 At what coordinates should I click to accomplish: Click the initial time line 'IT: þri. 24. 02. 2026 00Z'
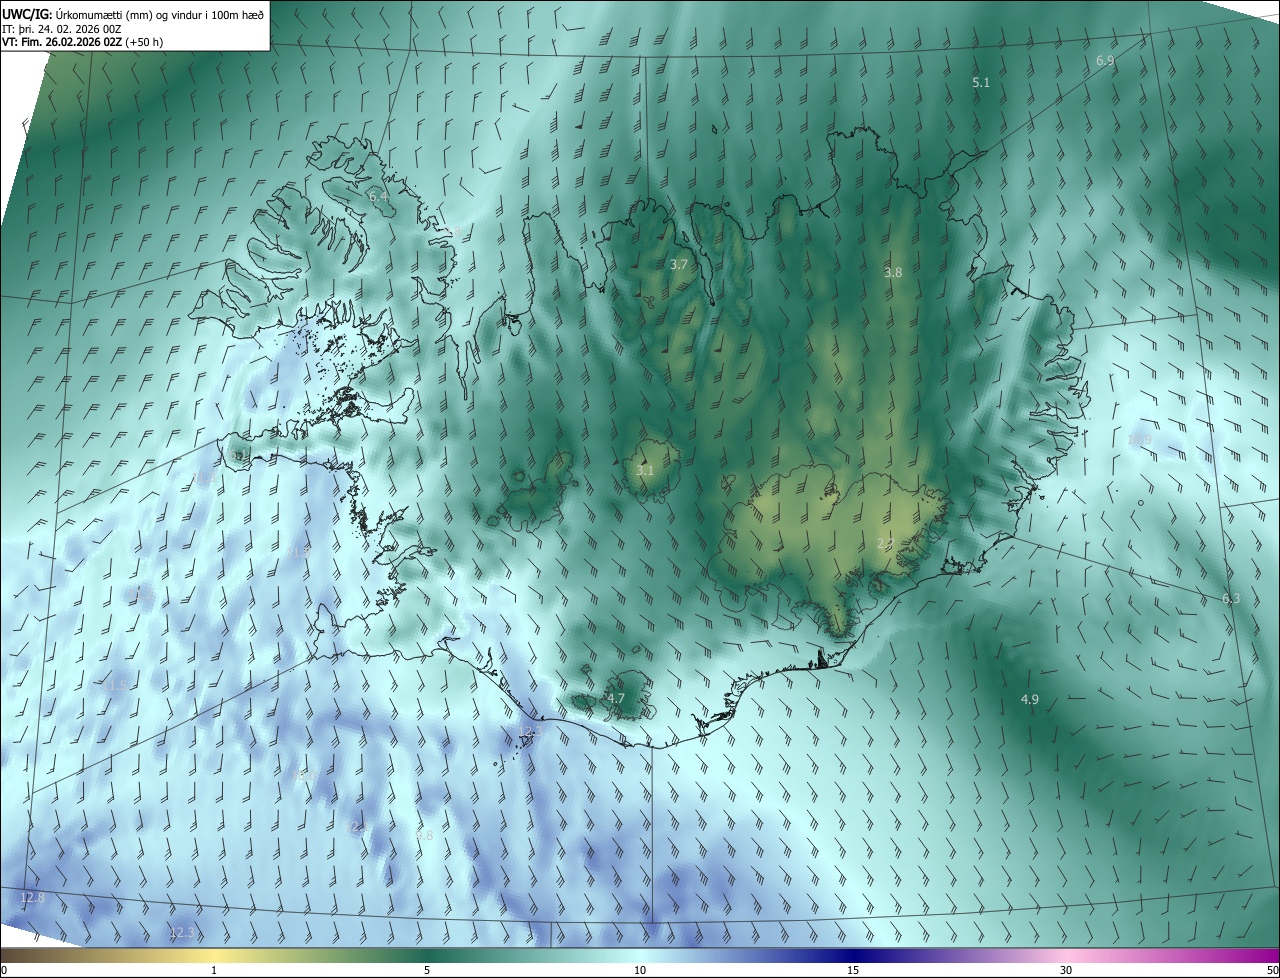pyautogui.click(x=60, y=29)
